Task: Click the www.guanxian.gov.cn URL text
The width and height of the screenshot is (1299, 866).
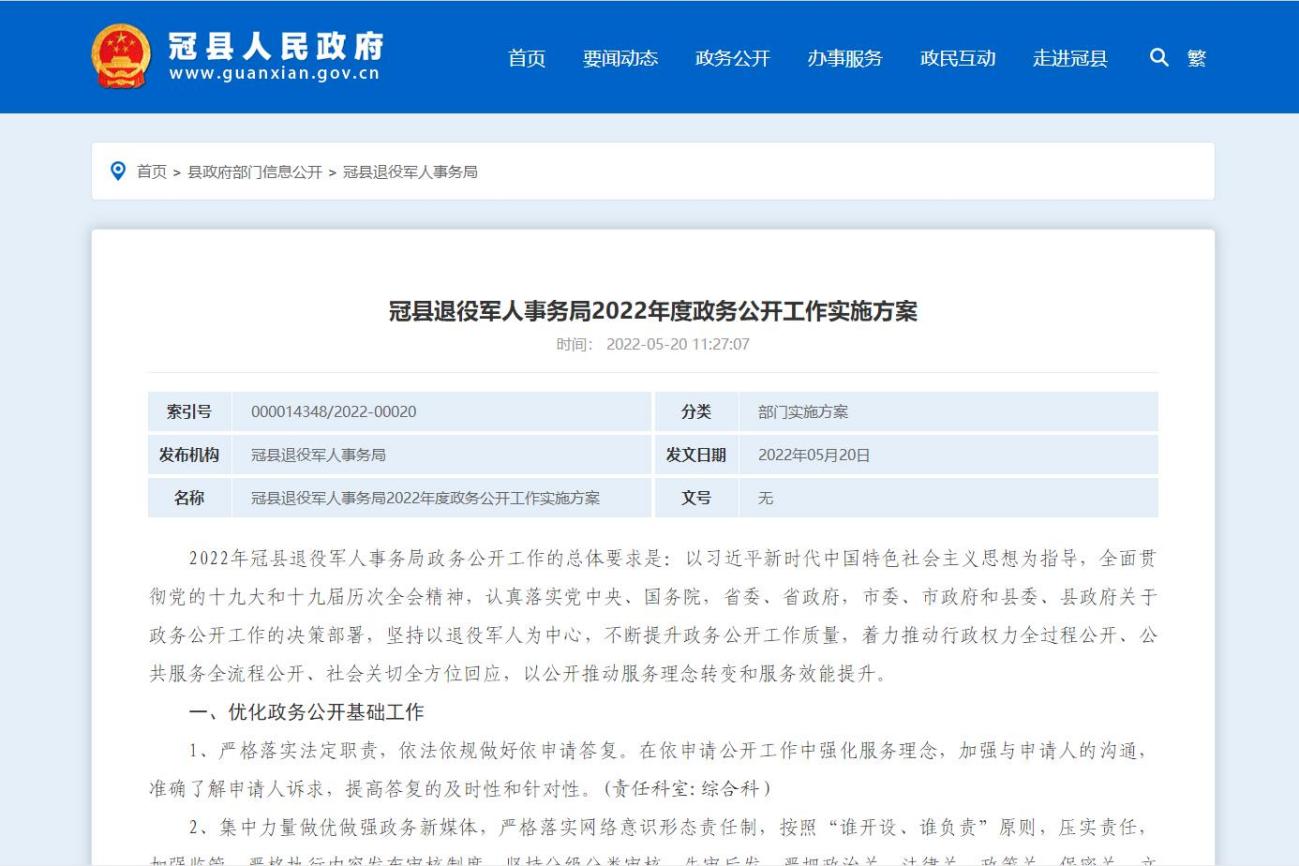Action: pos(275,75)
